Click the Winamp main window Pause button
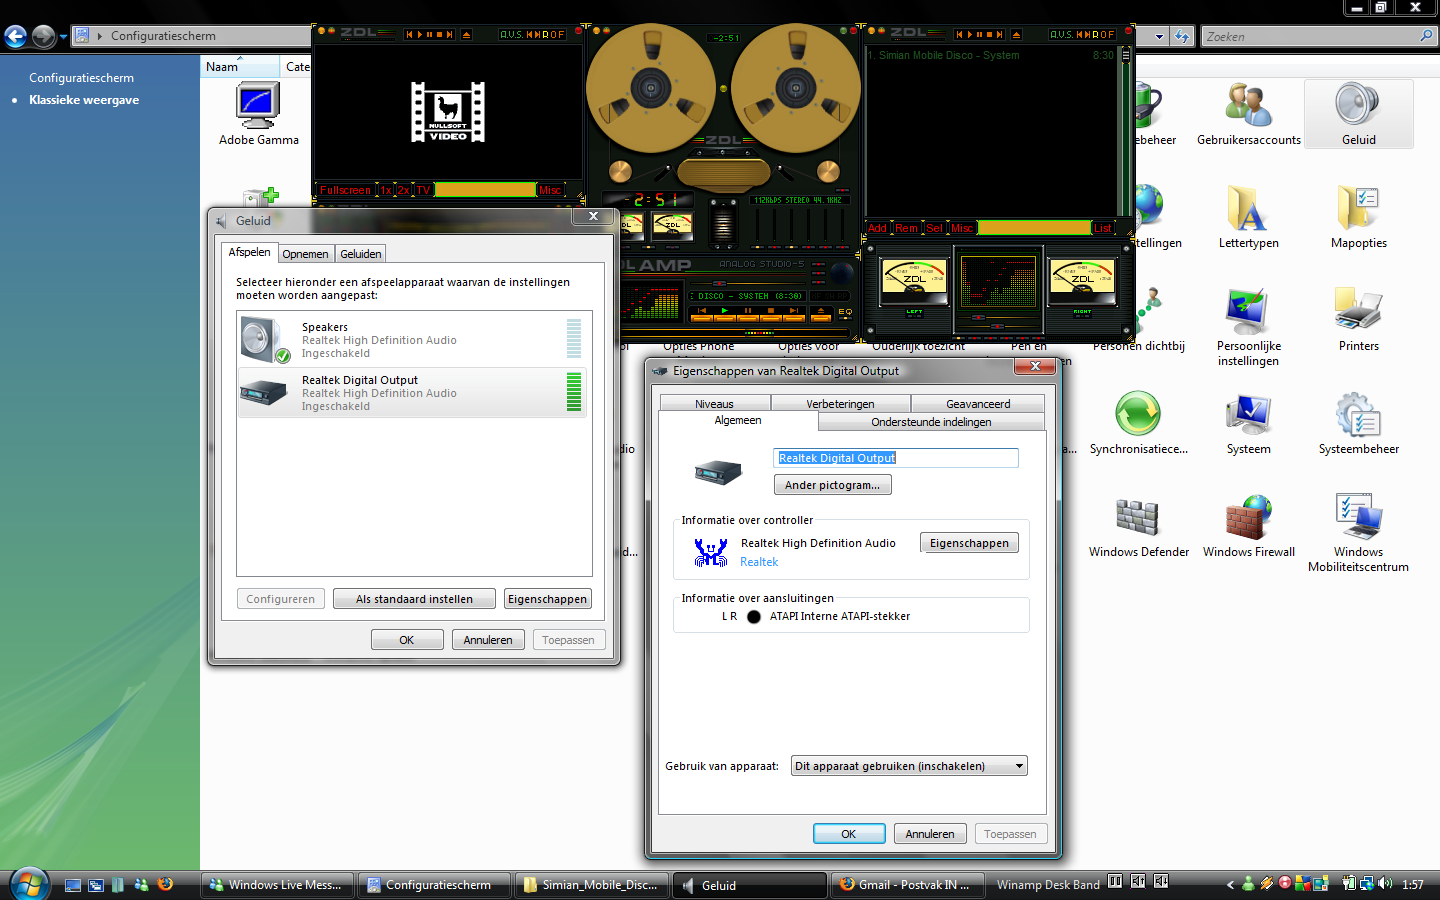This screenshot has width=1440, height=900. 748,314
